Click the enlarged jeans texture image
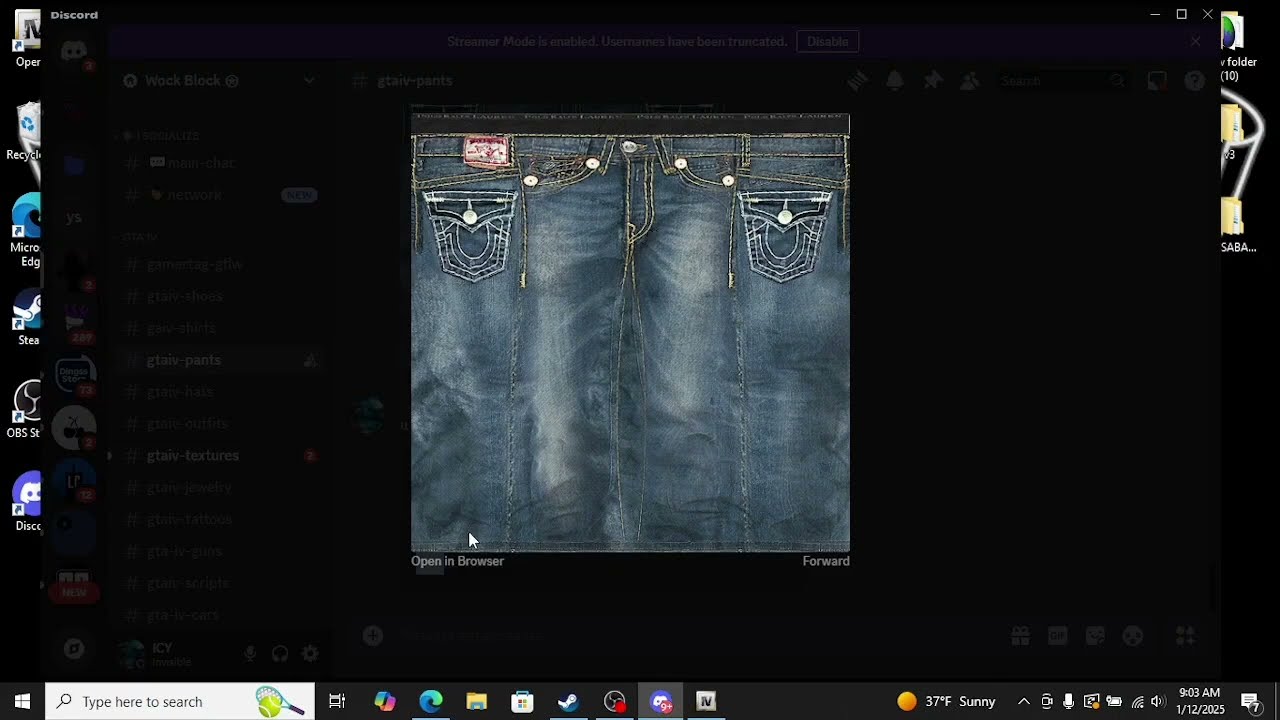 point(630,332)
